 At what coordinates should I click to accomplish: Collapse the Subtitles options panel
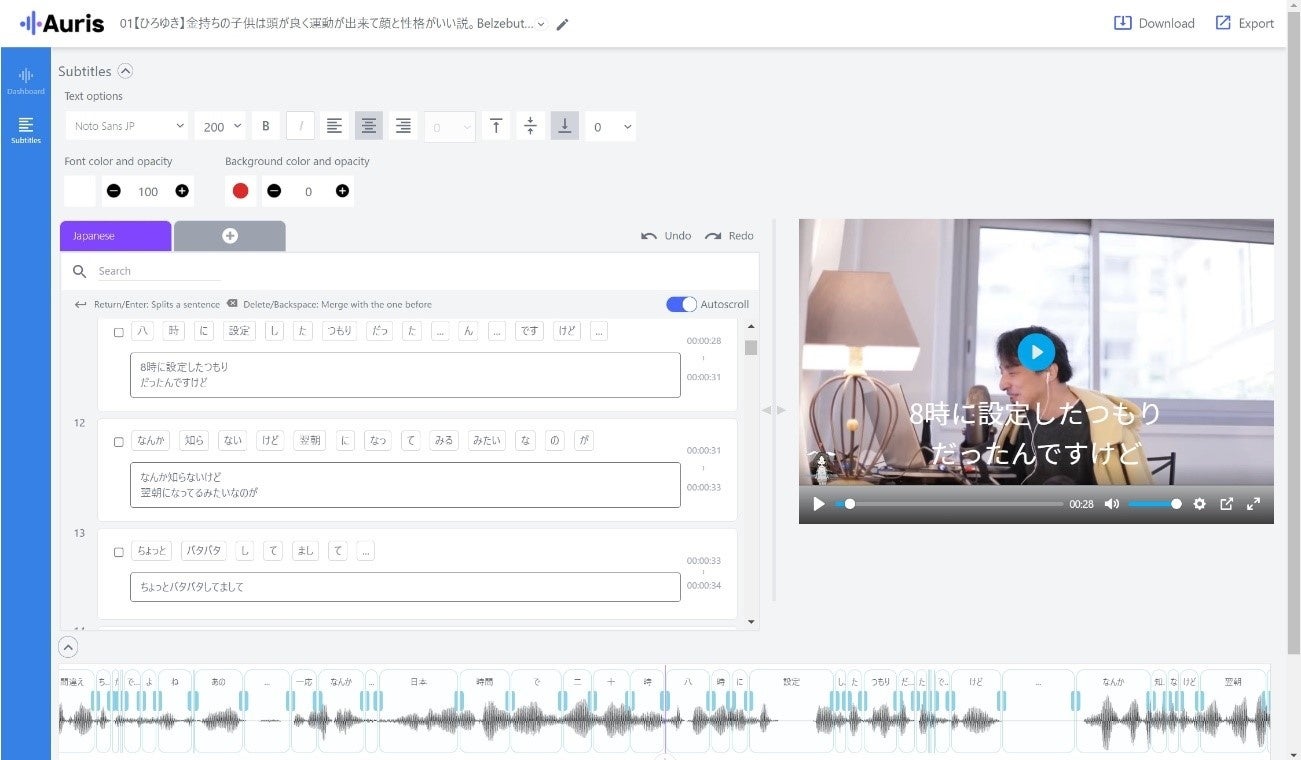(125, 71)
